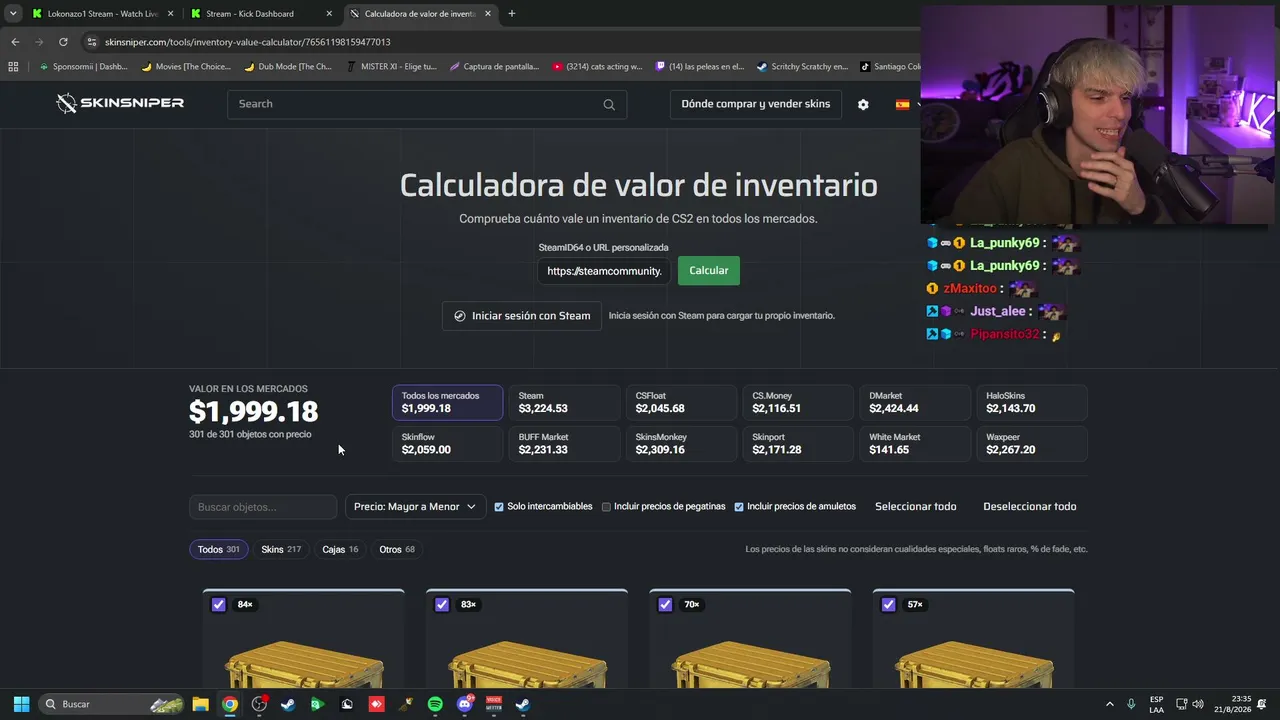Open the Dub Mode bookmark
Image resolution: width=1280 pixels, height=720 pixels.
[x=288, y=67]
